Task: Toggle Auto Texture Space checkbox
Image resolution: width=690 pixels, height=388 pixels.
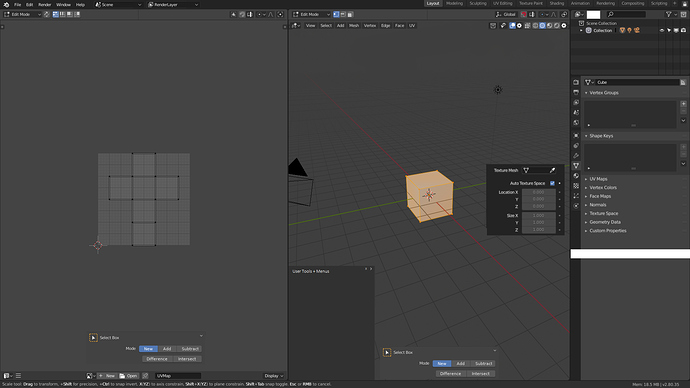Action: click(552, 183)
